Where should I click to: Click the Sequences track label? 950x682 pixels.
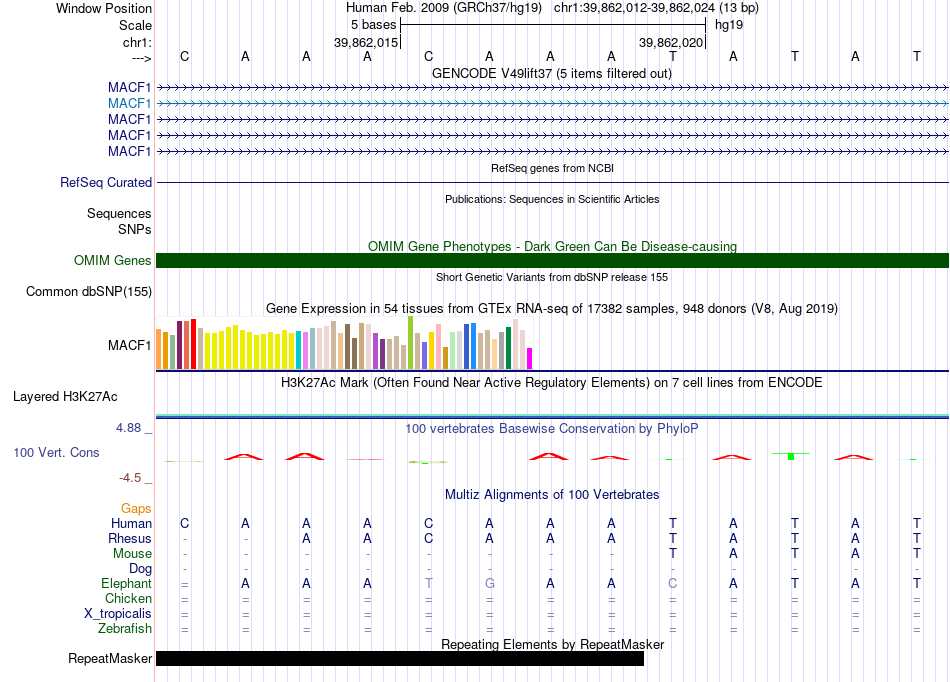(x=119, y=213)
